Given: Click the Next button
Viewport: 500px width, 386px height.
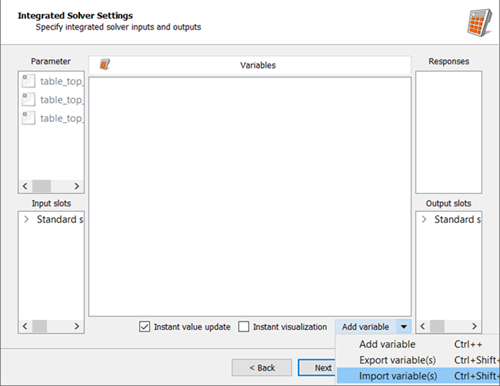Looking at the screenshot, I should (x=317, y=368).
